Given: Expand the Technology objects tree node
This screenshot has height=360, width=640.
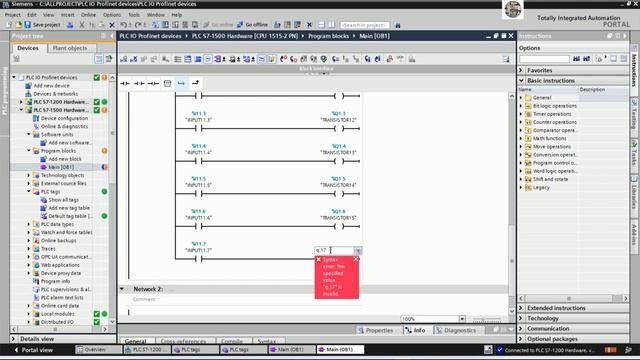Looking at the screenshot, I should tap(29, 176).
